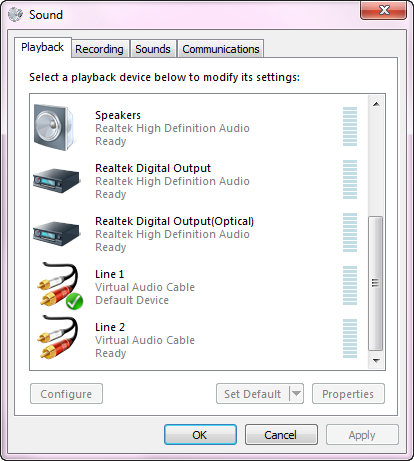Image resolution: width=414 pixels, height=461 pixels.
Task: Click the Realtek Digital Output receiver icon
Action: (x=57, y=181)
